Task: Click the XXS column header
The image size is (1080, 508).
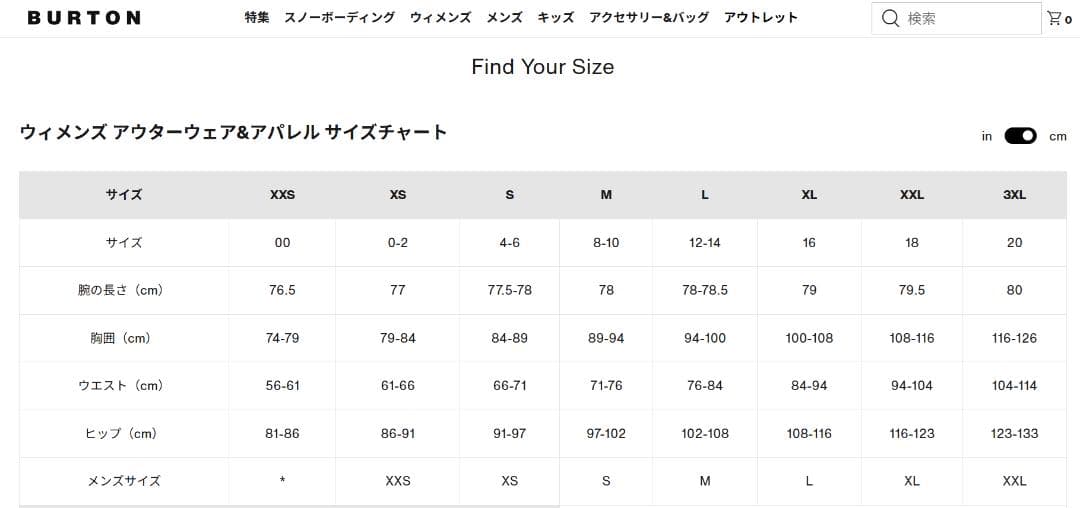Action: 282,195
